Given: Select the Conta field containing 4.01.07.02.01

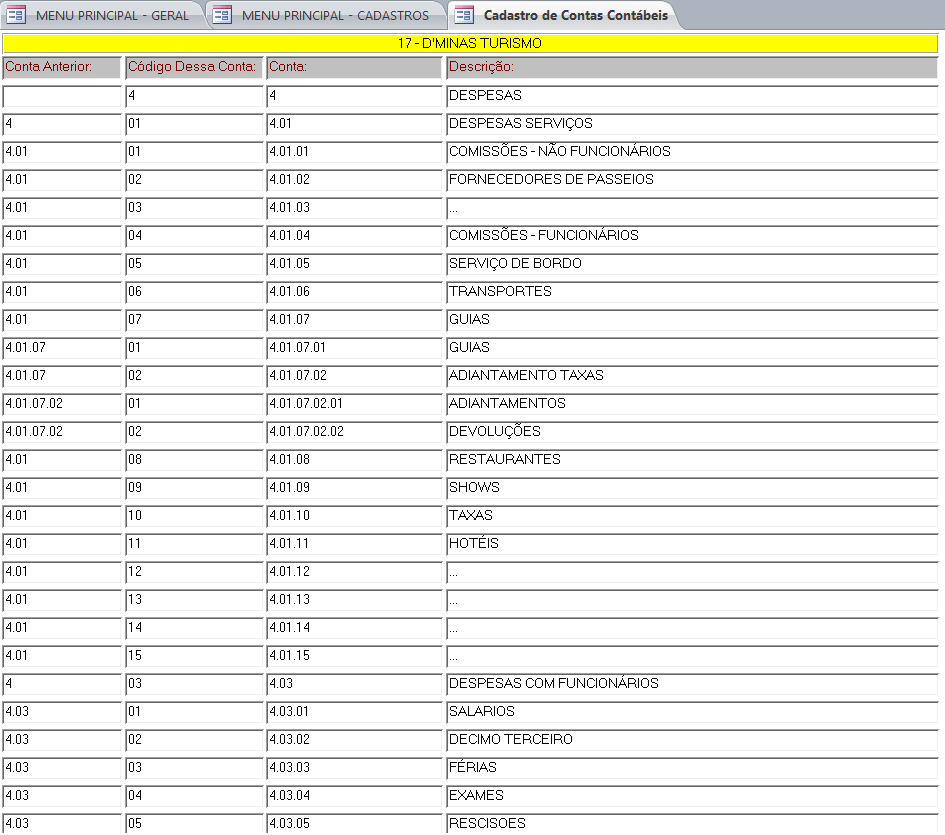Looking at the screenshot, I should 354,404.
